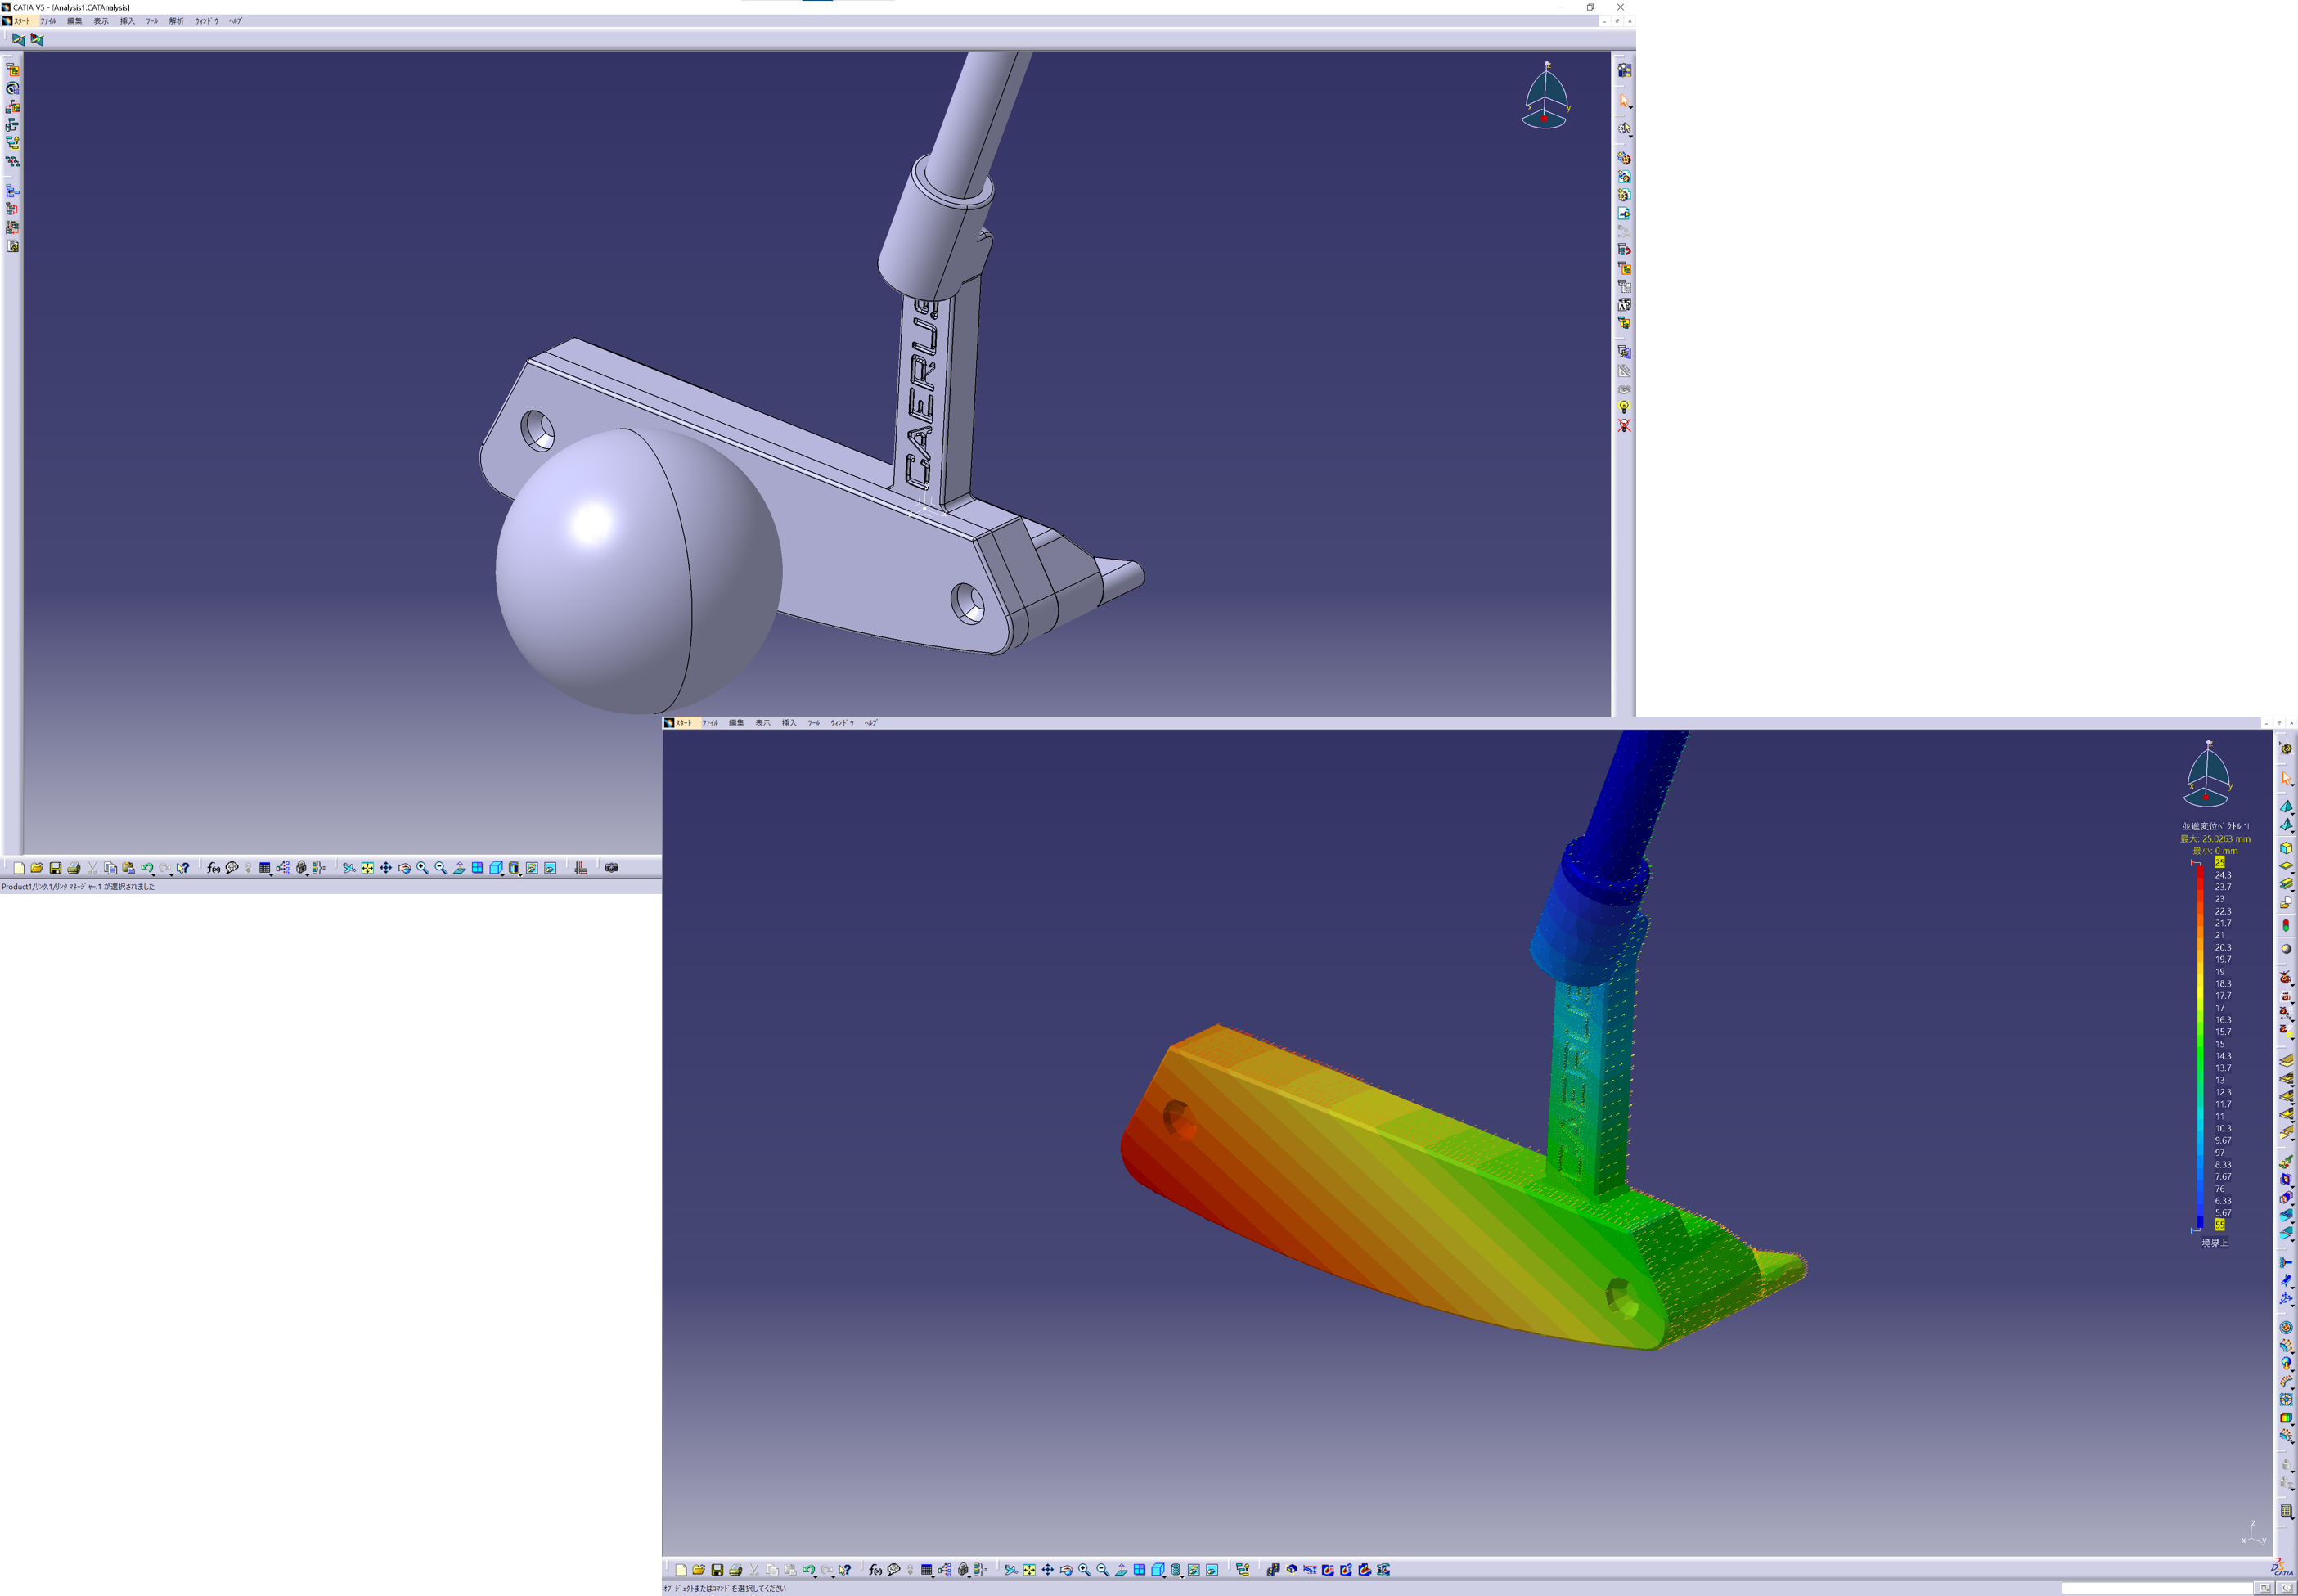Select the Pan tool in top window toolbar
Screen dimensions: 2298x1596
click(386, 868)
